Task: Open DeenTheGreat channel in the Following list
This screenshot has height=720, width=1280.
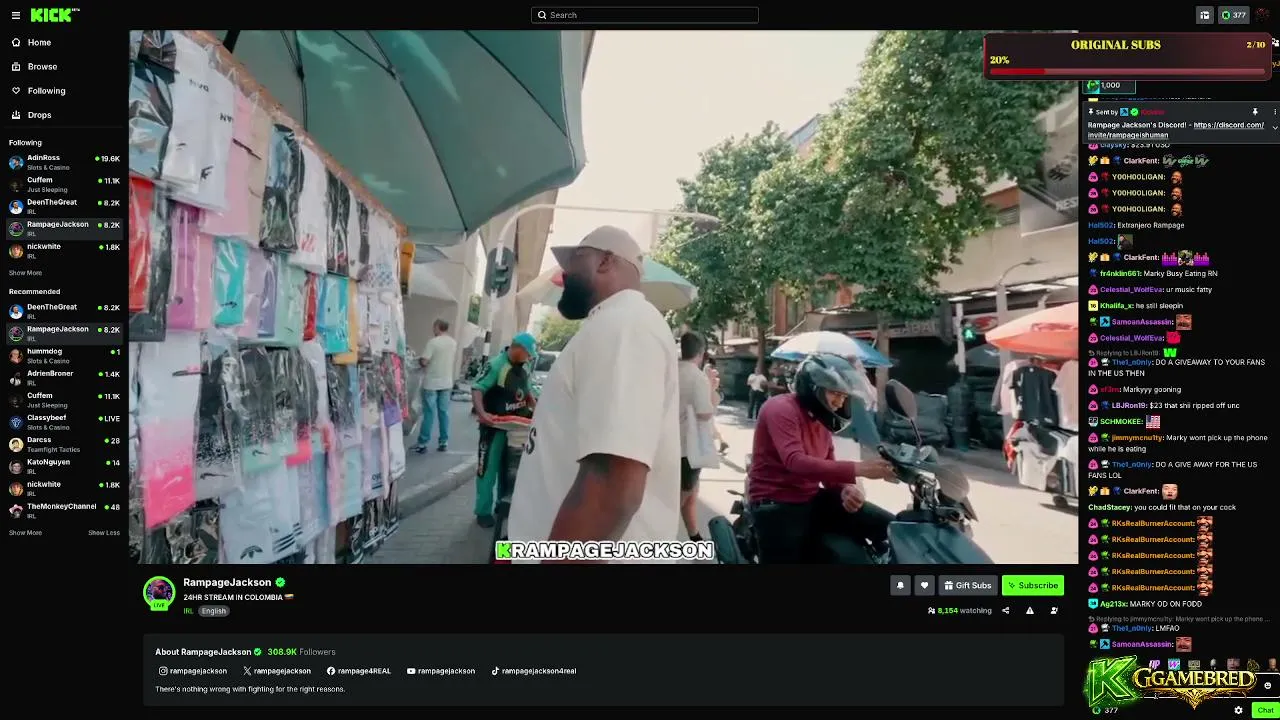Action: click(64, 206)
